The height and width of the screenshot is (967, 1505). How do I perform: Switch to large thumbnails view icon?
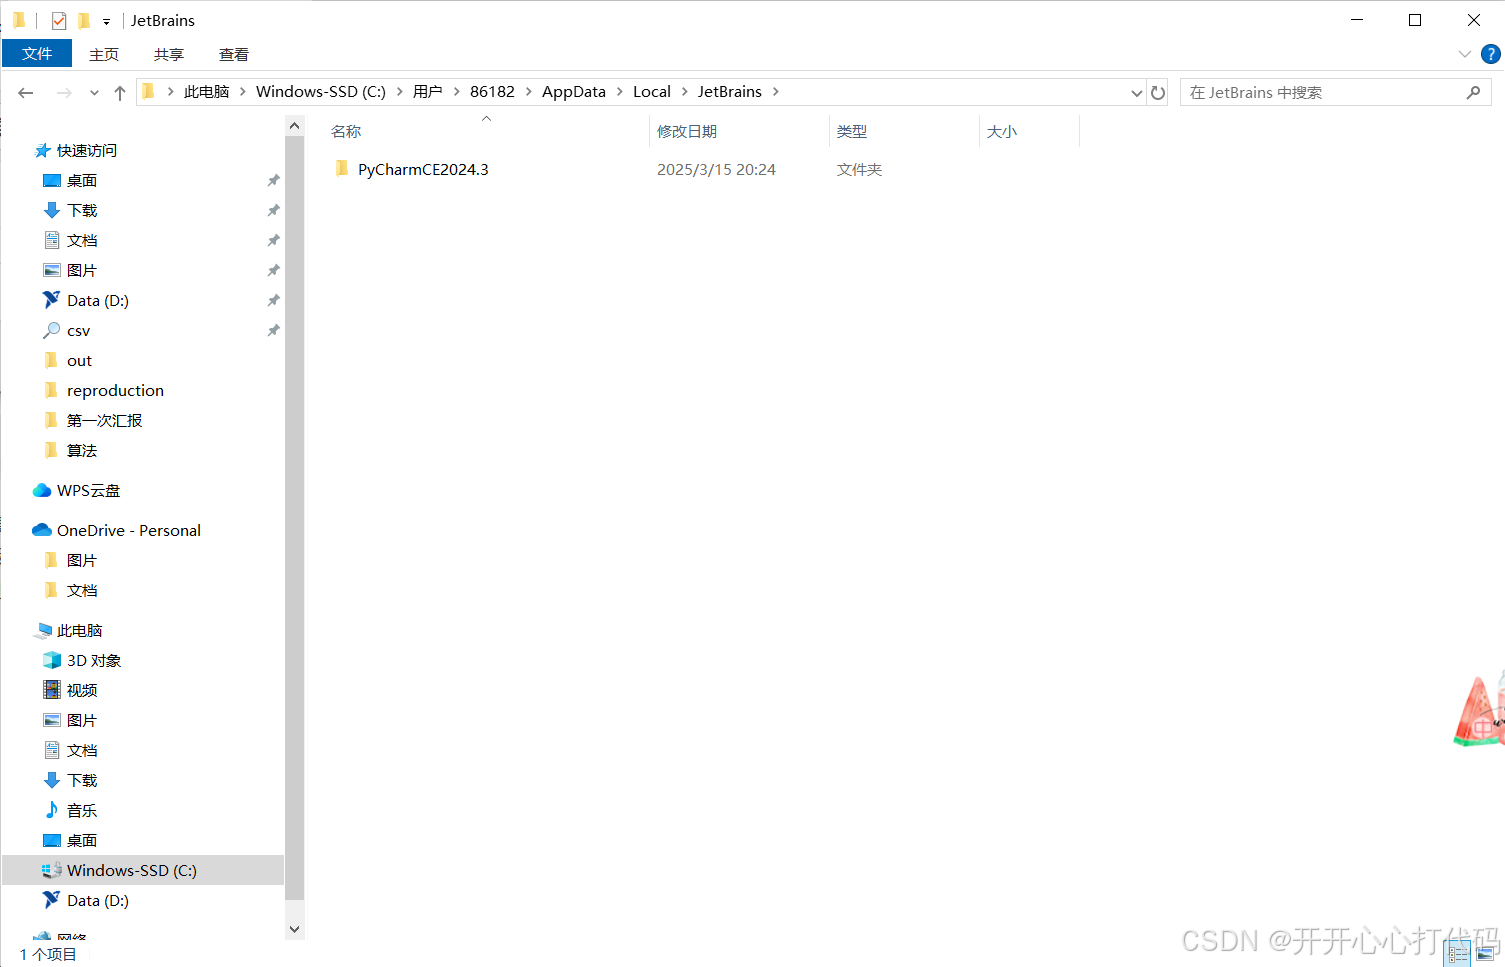(1486, 954)
